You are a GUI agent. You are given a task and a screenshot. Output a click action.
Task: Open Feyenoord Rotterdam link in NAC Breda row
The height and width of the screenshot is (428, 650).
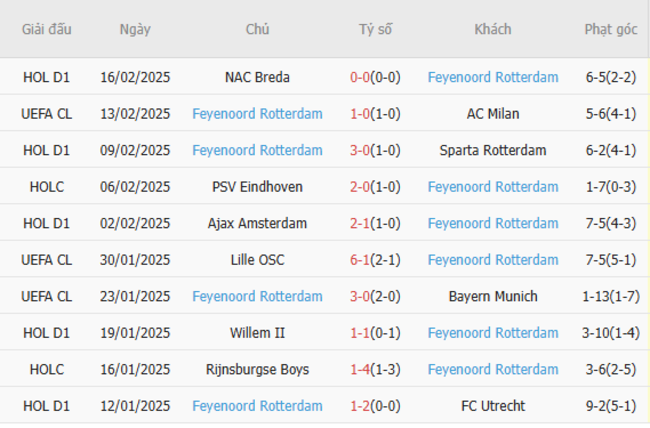point(493,77)
